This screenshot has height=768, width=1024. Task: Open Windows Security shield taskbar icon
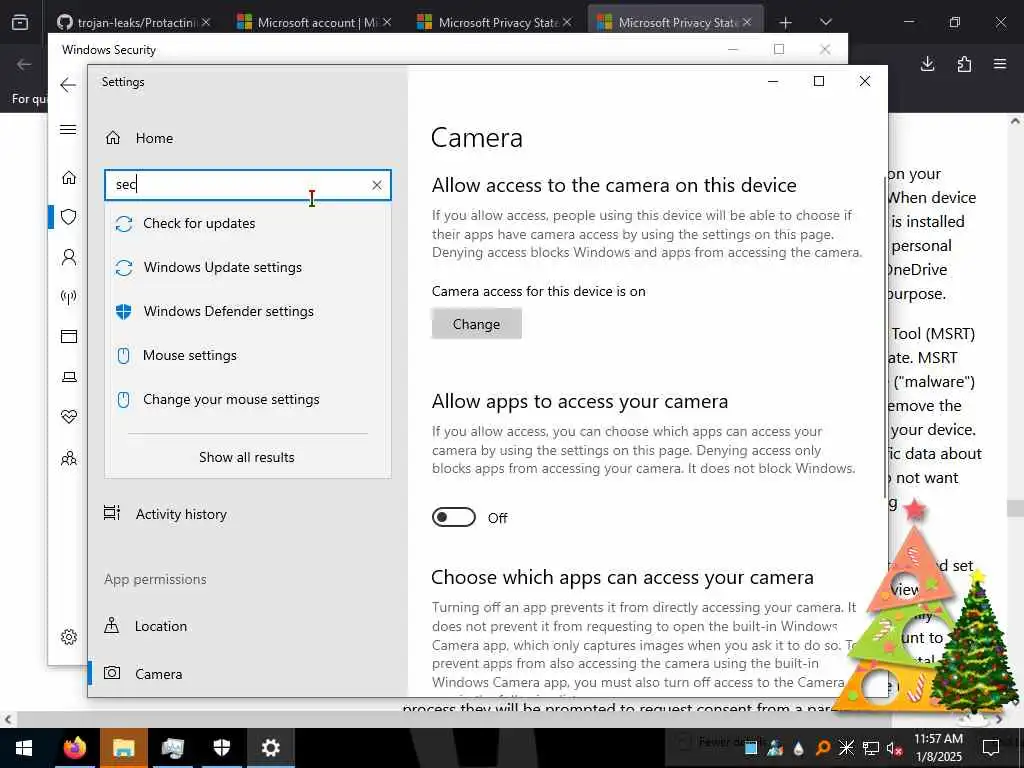pos(222,748)
